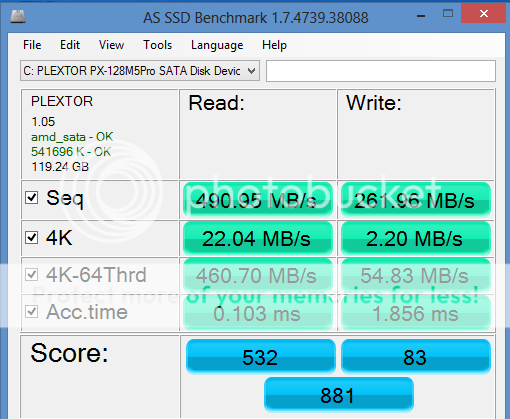
Task: Click the firmware version 1.05 text
Action: click(43, 122)
